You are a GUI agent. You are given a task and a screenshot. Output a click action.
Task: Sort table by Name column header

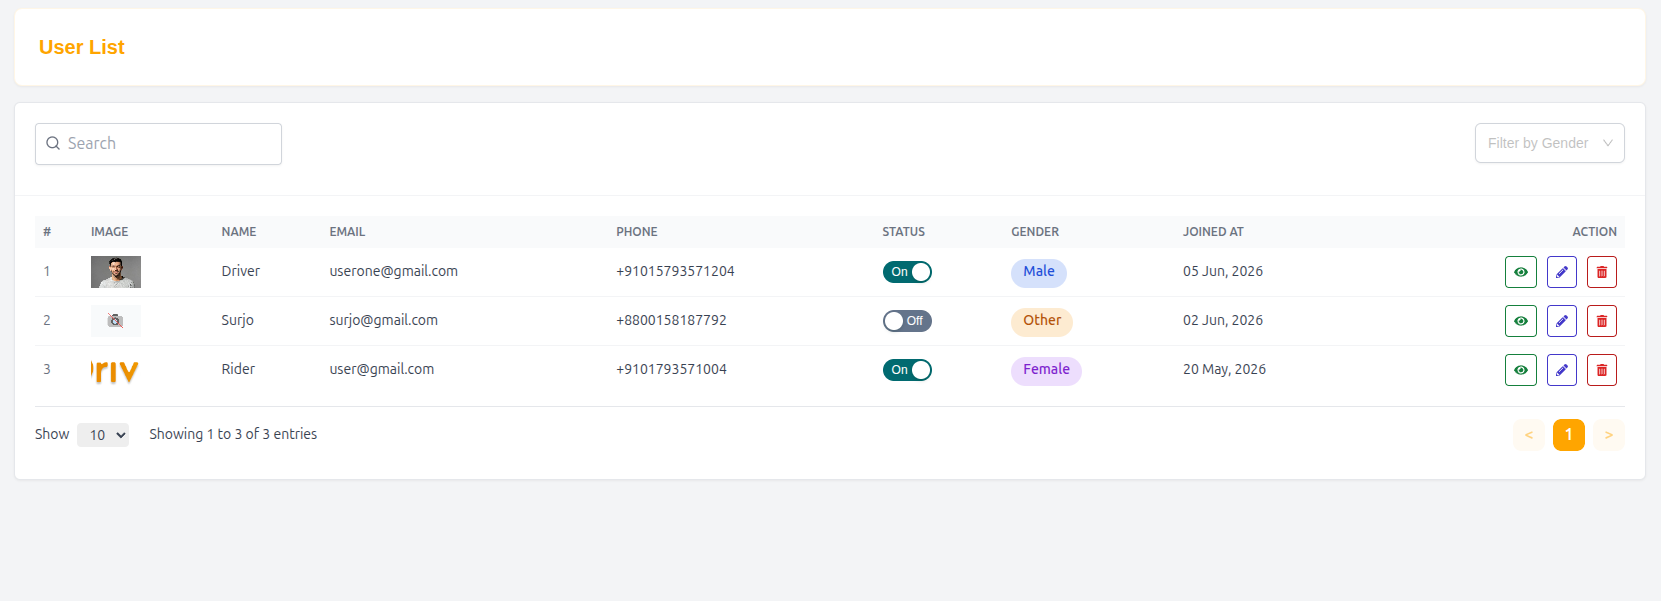pyautogui.click(x=239, y=232)
